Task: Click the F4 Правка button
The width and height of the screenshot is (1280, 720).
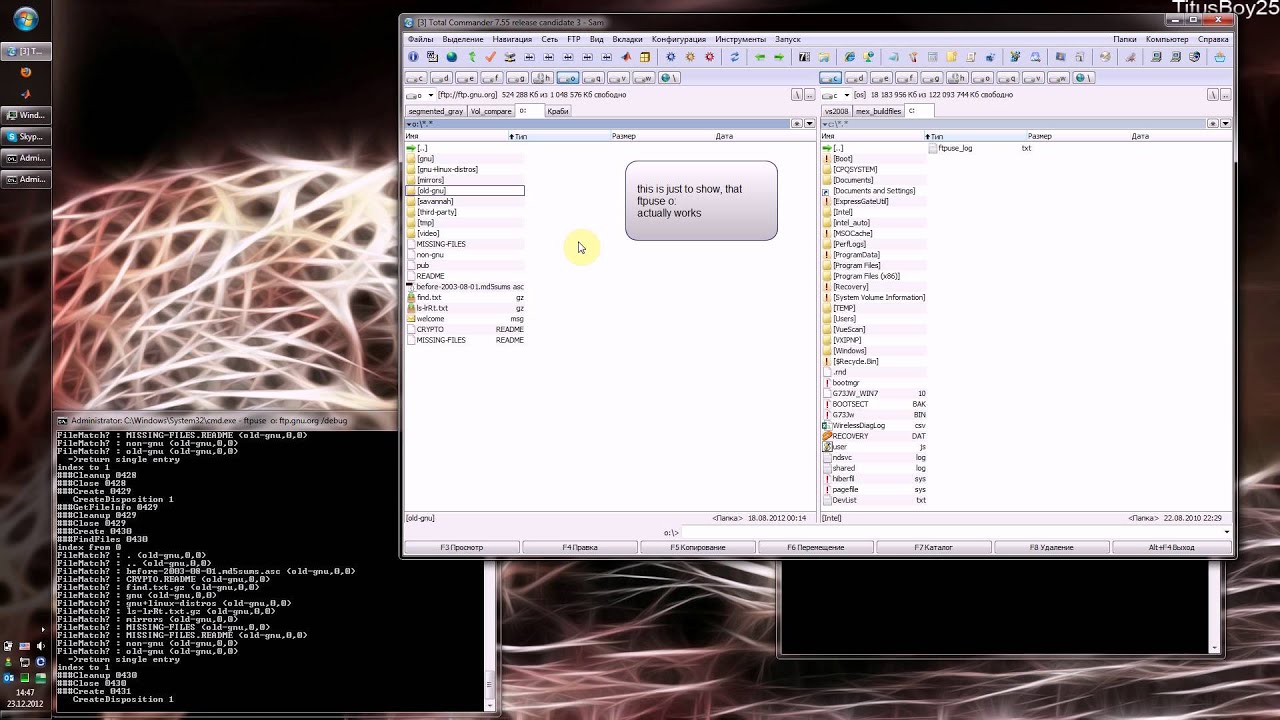Action: point(580,547)
